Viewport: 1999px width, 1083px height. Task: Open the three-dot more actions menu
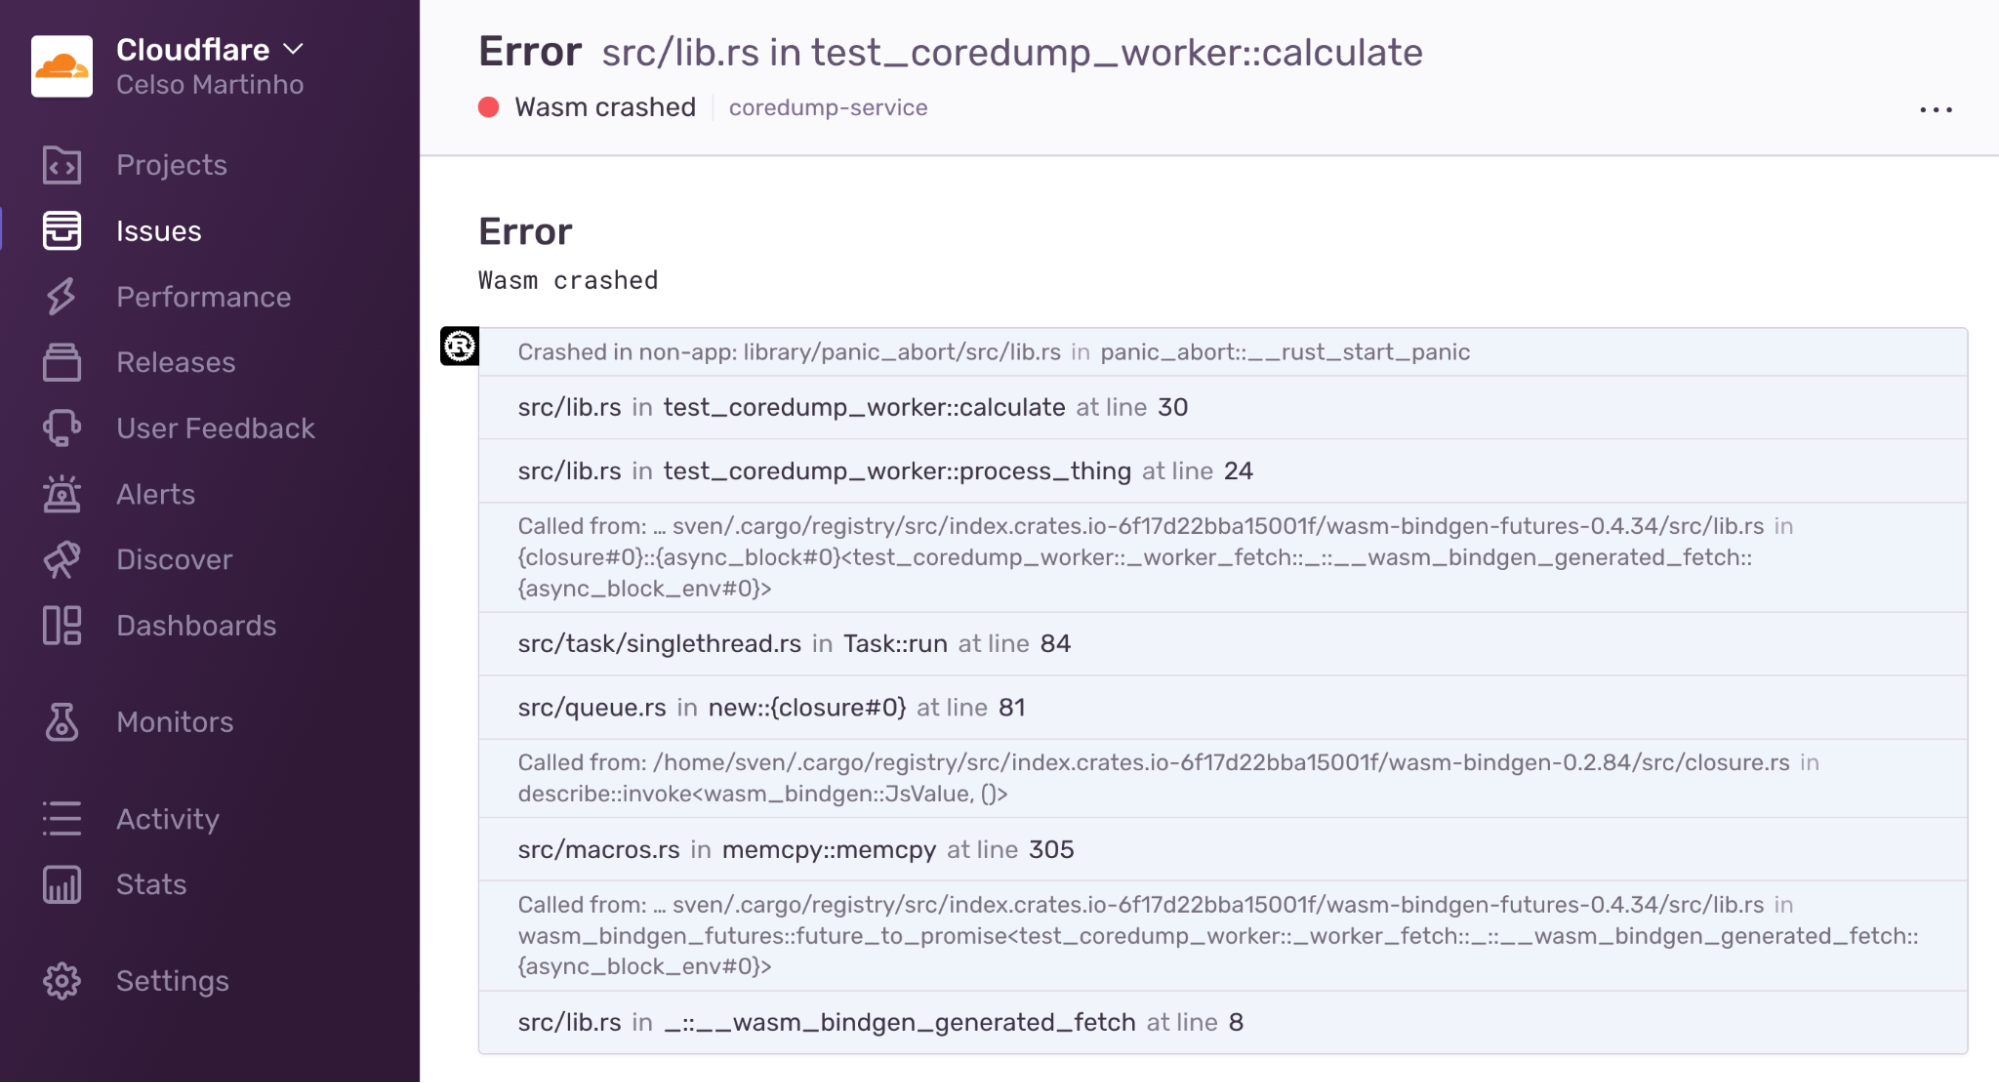[x=1936, y=110]
